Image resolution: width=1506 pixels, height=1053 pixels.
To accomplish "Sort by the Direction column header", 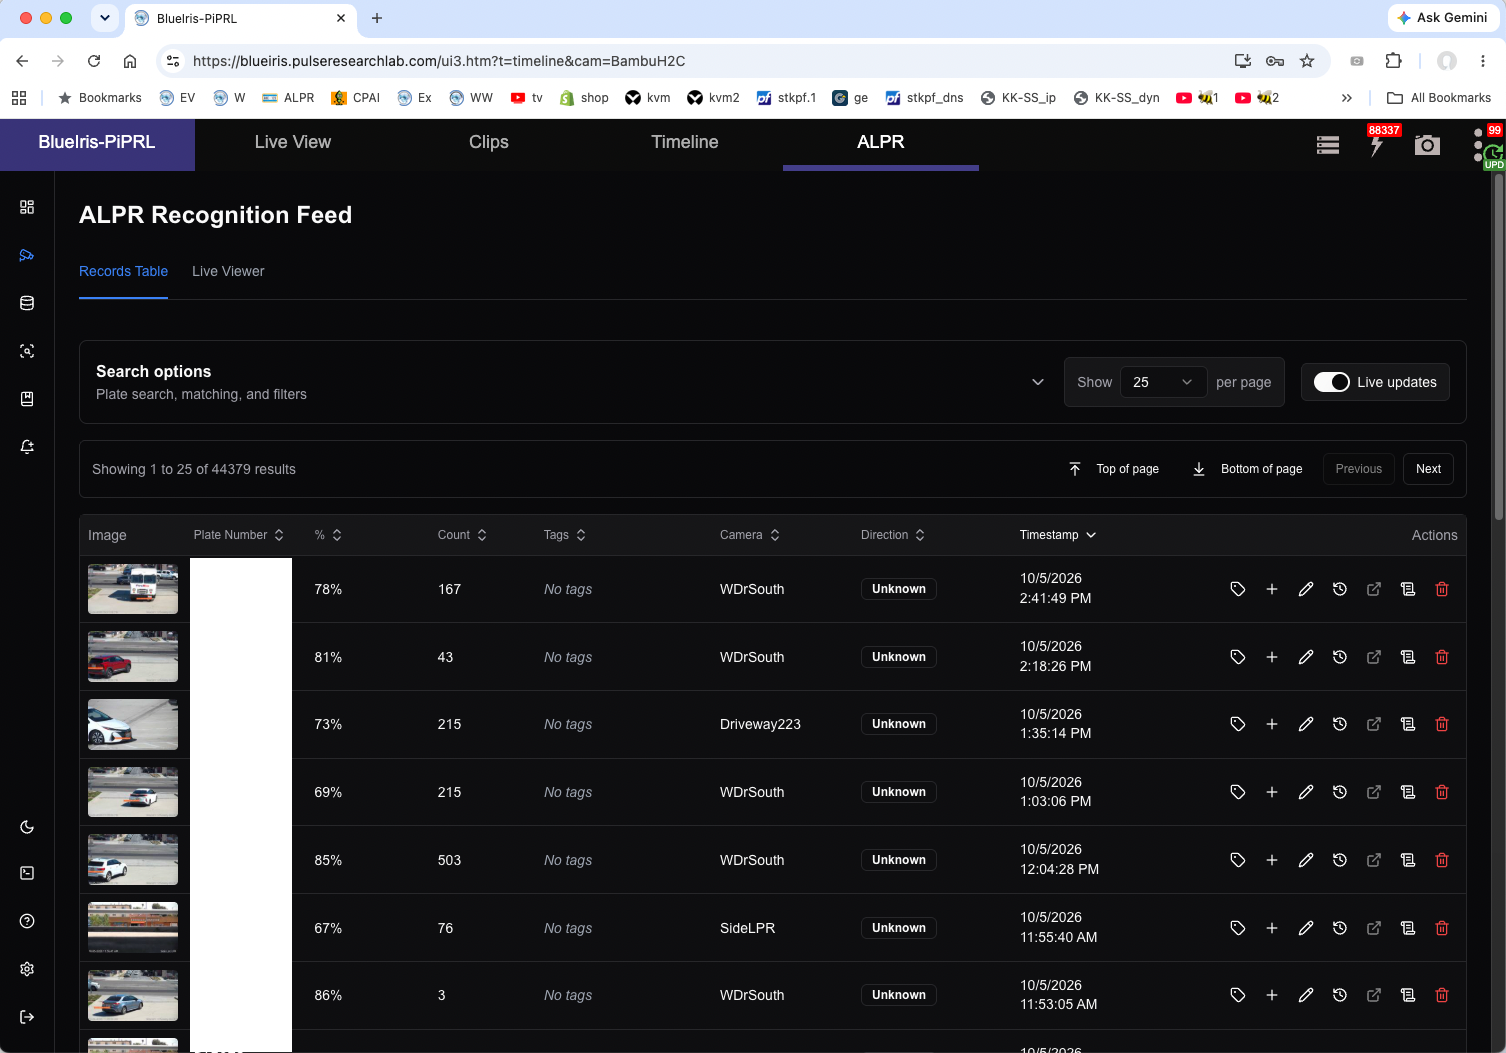I will coord(893,535).
